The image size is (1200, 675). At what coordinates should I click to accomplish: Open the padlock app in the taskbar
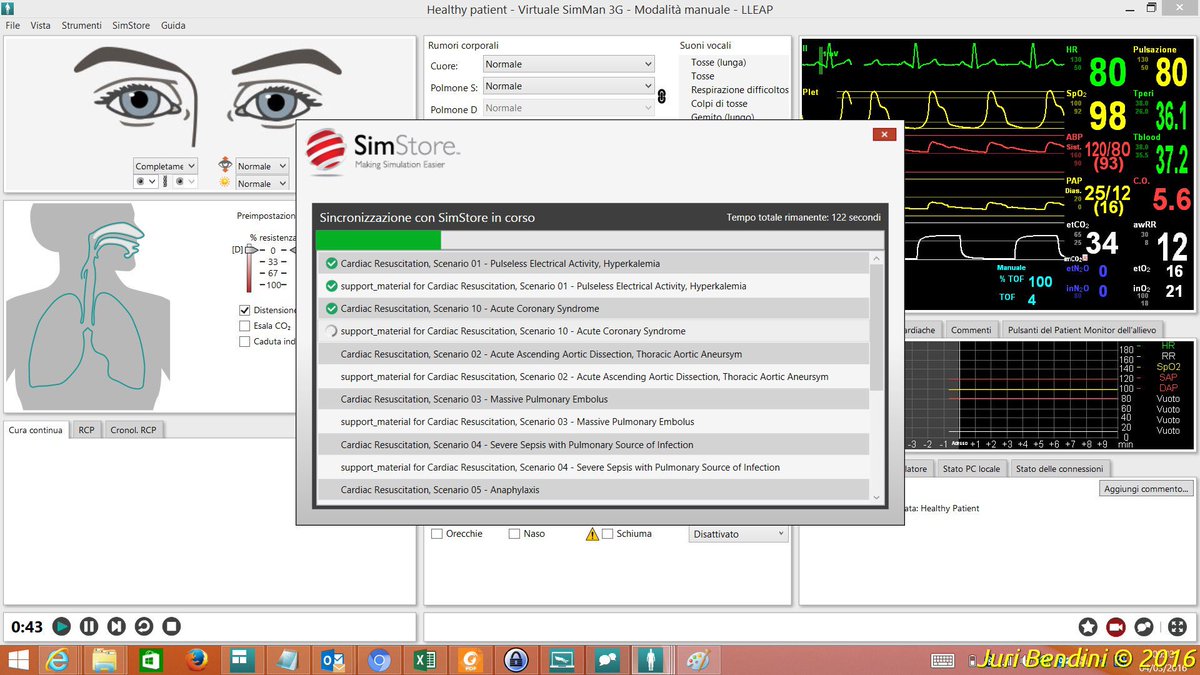click(x=516, y=660)
